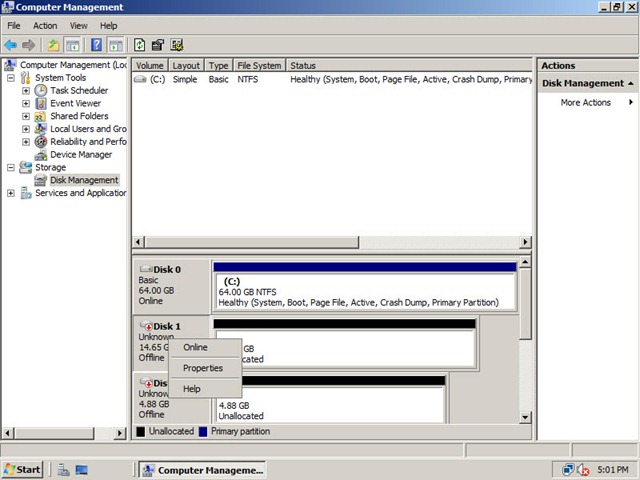Click the Forward arrow toolbar icon
640x480 pixels.
coord(28,45)
